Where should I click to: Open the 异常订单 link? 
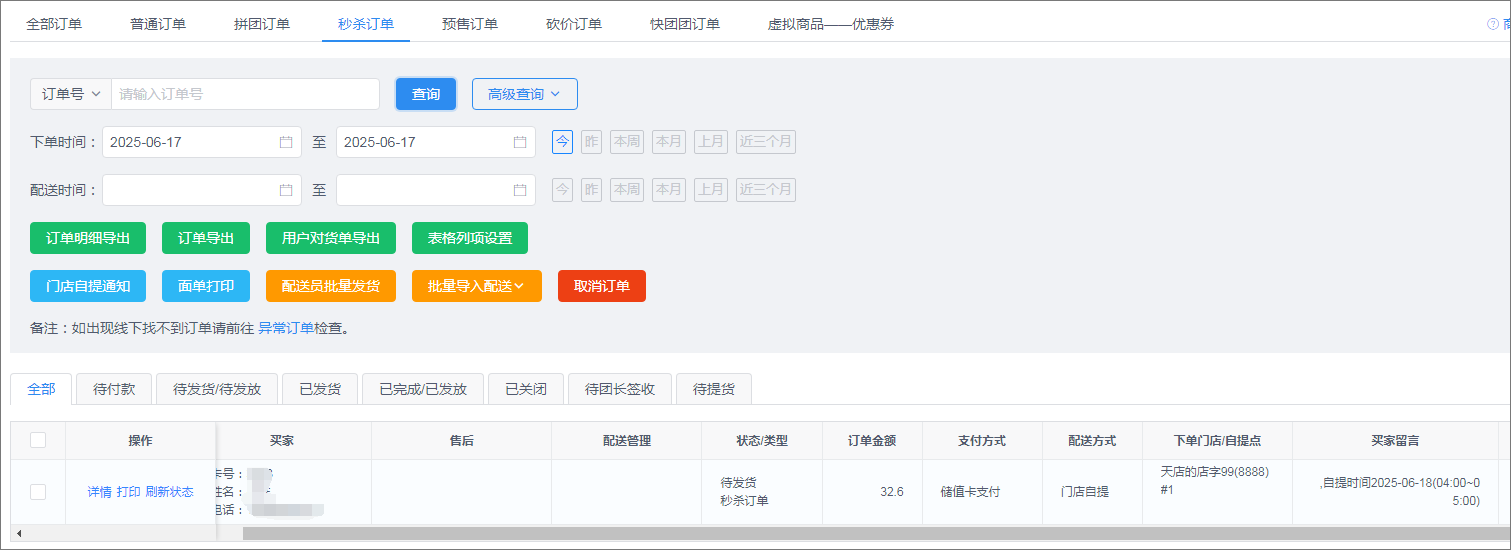point(286,328)
